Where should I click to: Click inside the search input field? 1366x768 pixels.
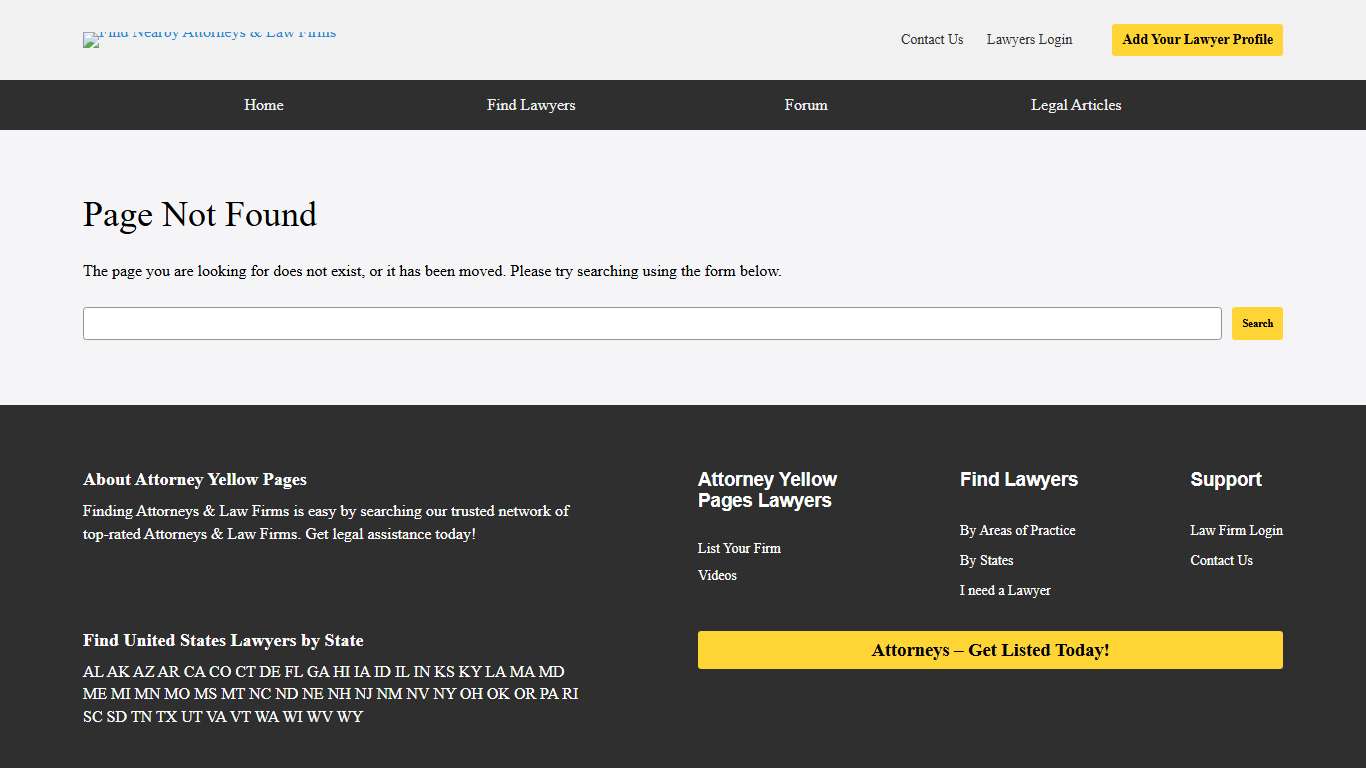coord(650,323)
